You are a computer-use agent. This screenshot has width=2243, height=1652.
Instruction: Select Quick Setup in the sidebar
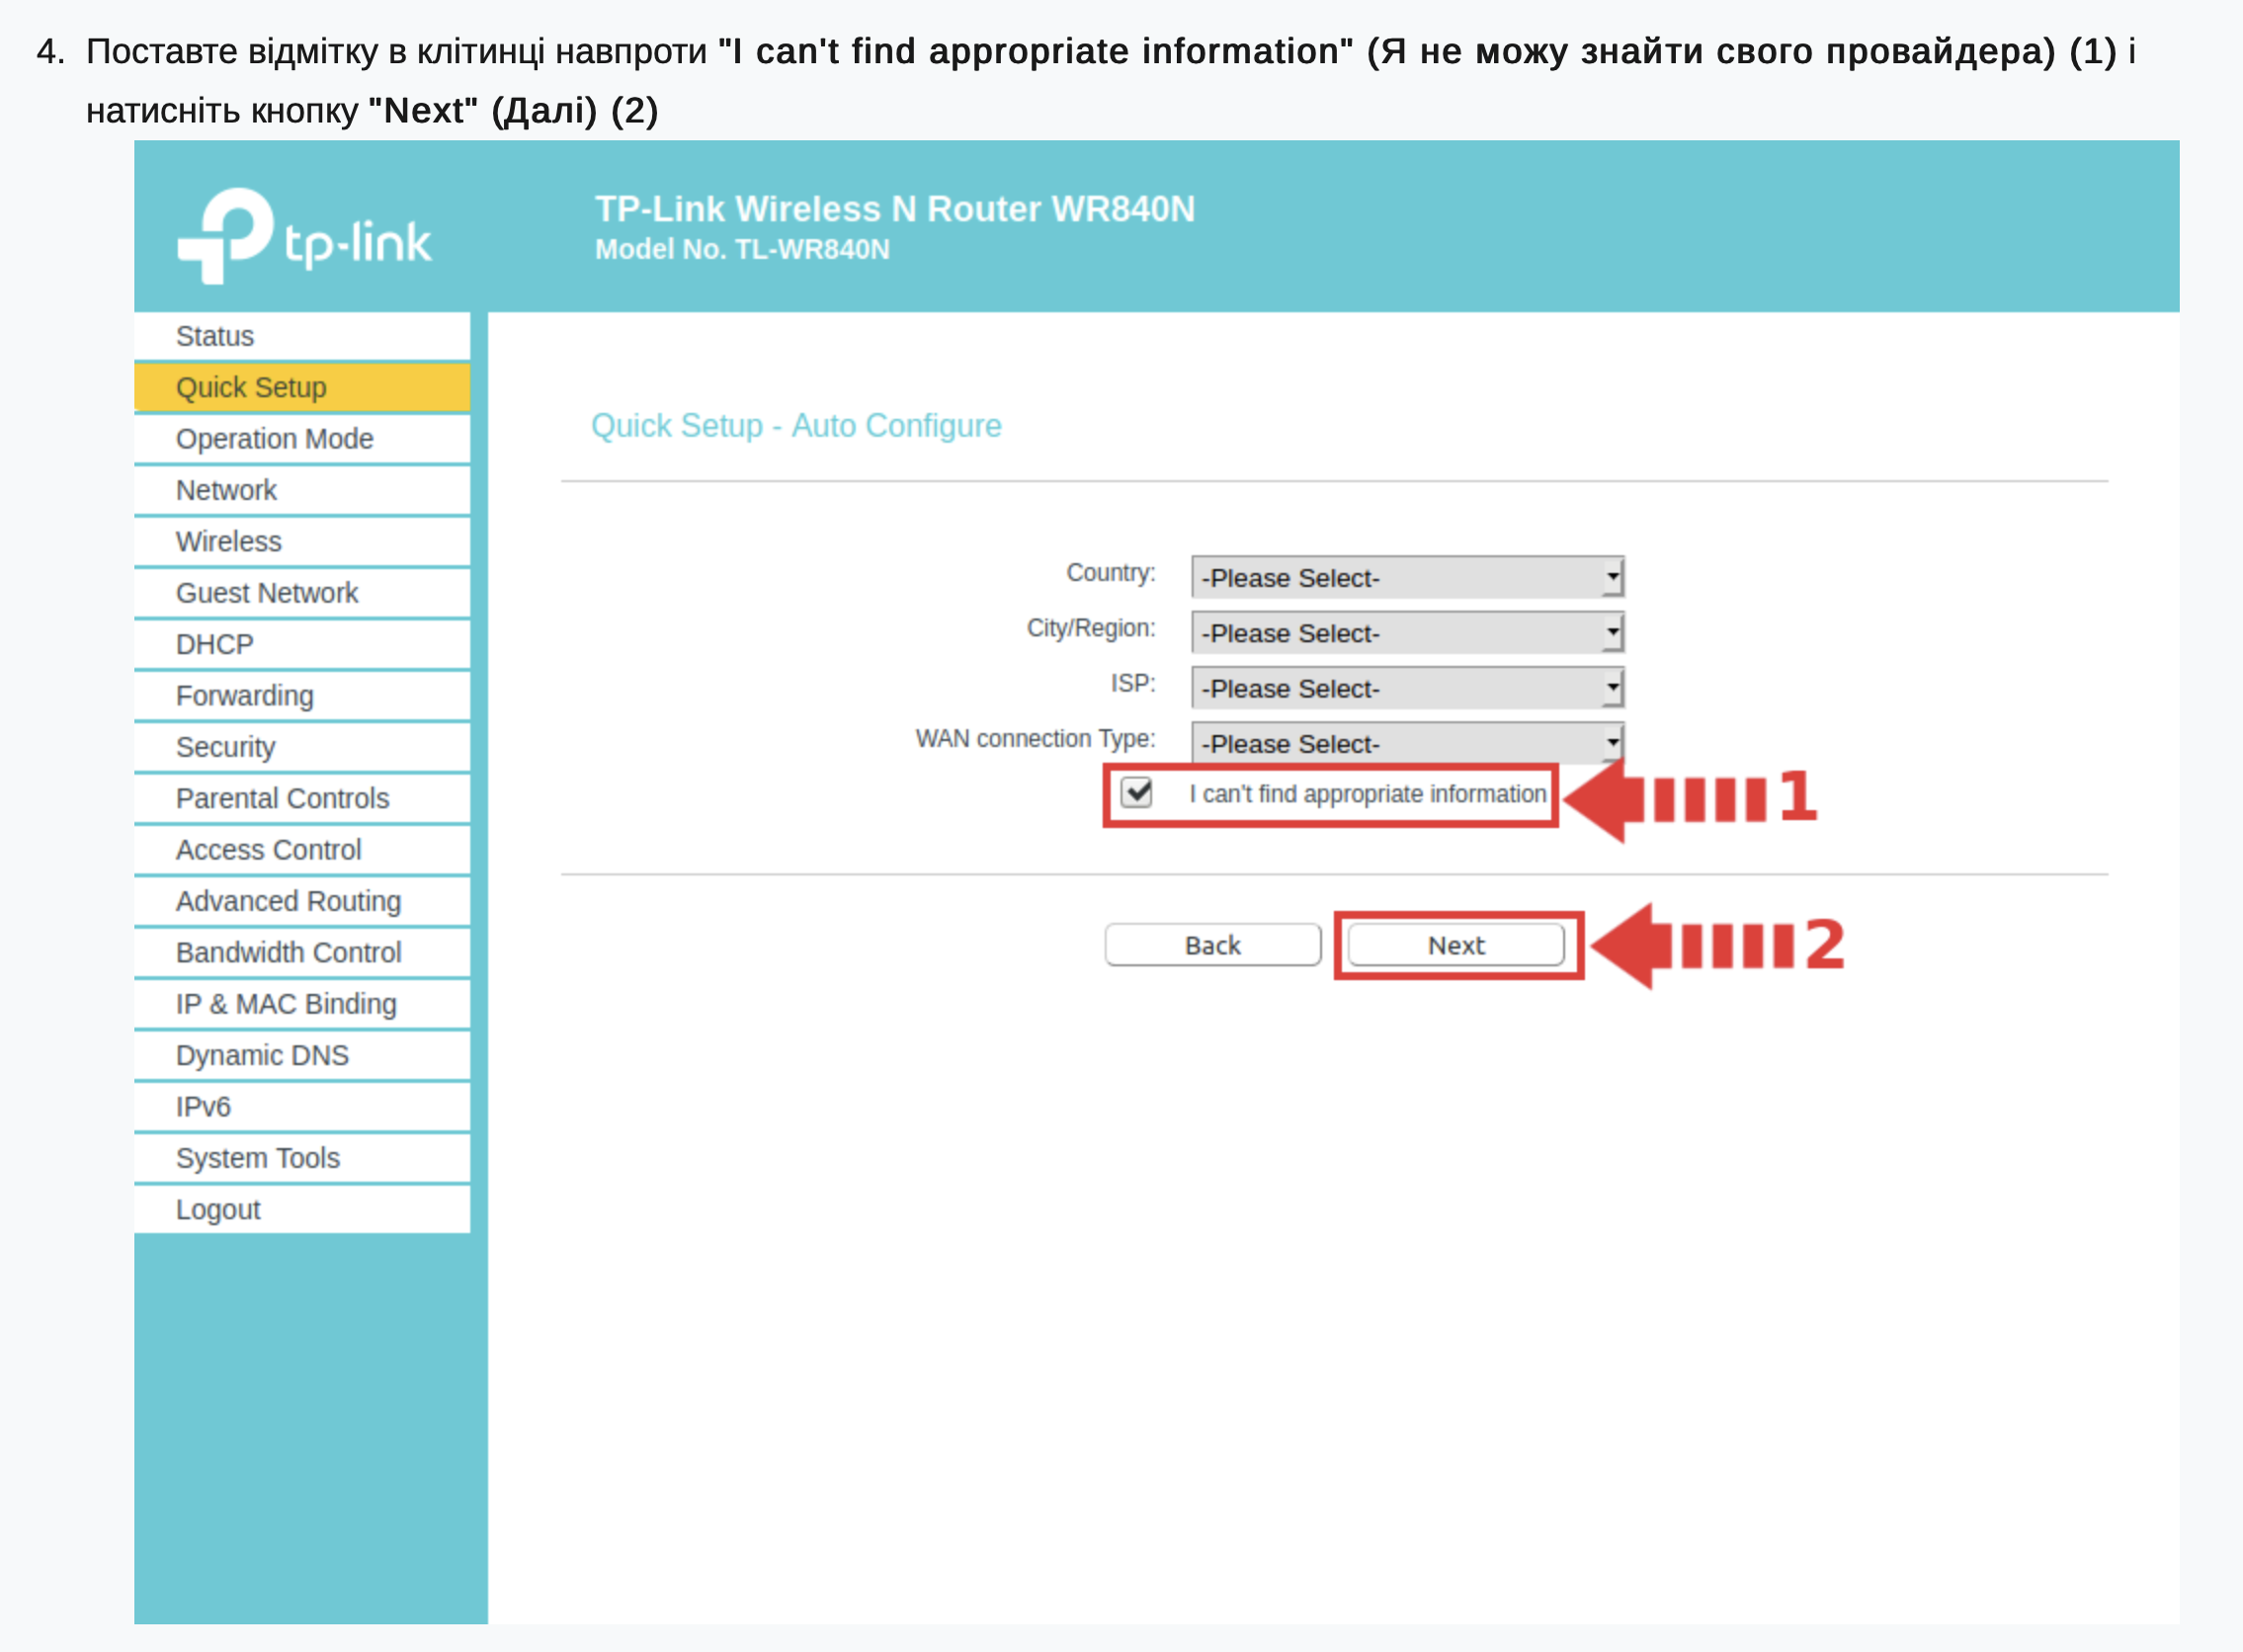tap(251, 388)
